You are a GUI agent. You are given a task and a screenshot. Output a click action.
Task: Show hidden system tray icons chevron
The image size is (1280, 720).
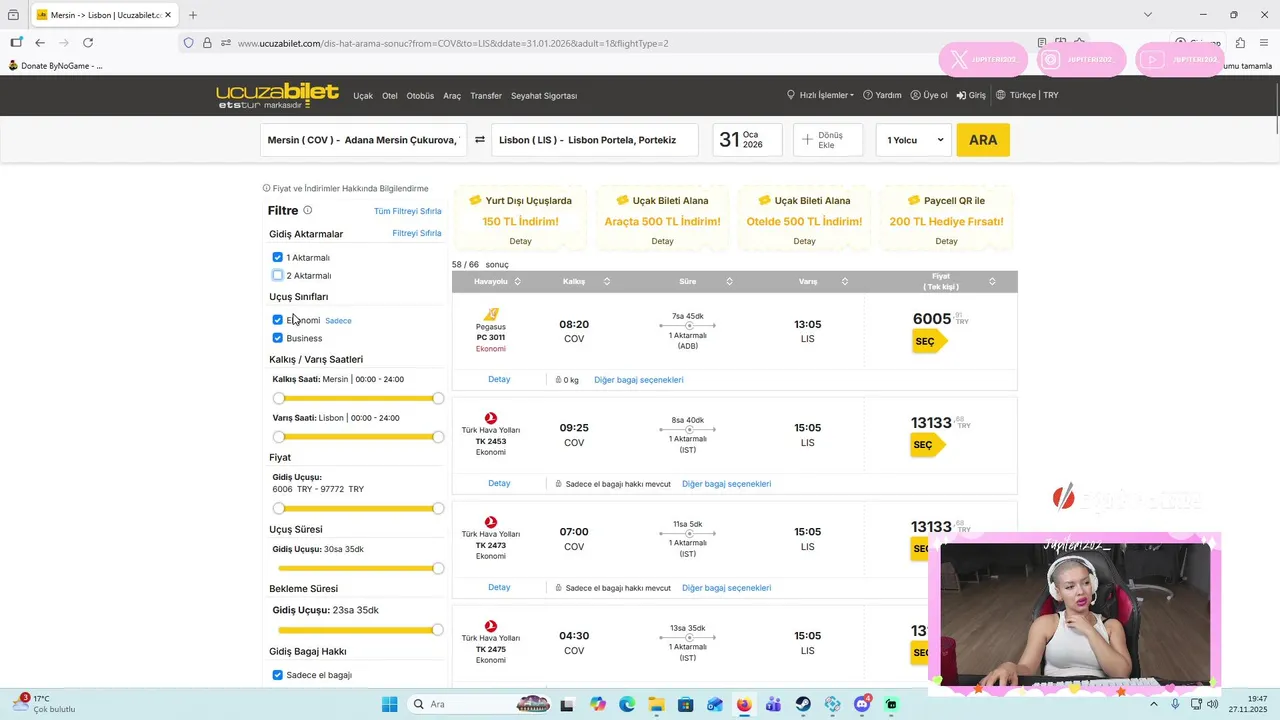[1154, 704]
